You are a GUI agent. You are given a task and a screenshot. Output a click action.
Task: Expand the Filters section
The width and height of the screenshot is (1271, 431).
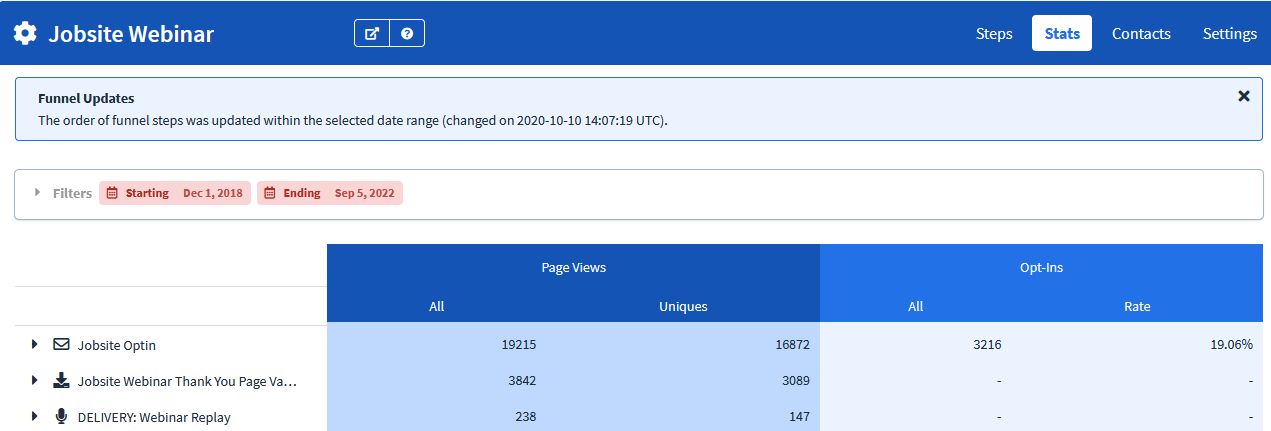tap(38, 193)
